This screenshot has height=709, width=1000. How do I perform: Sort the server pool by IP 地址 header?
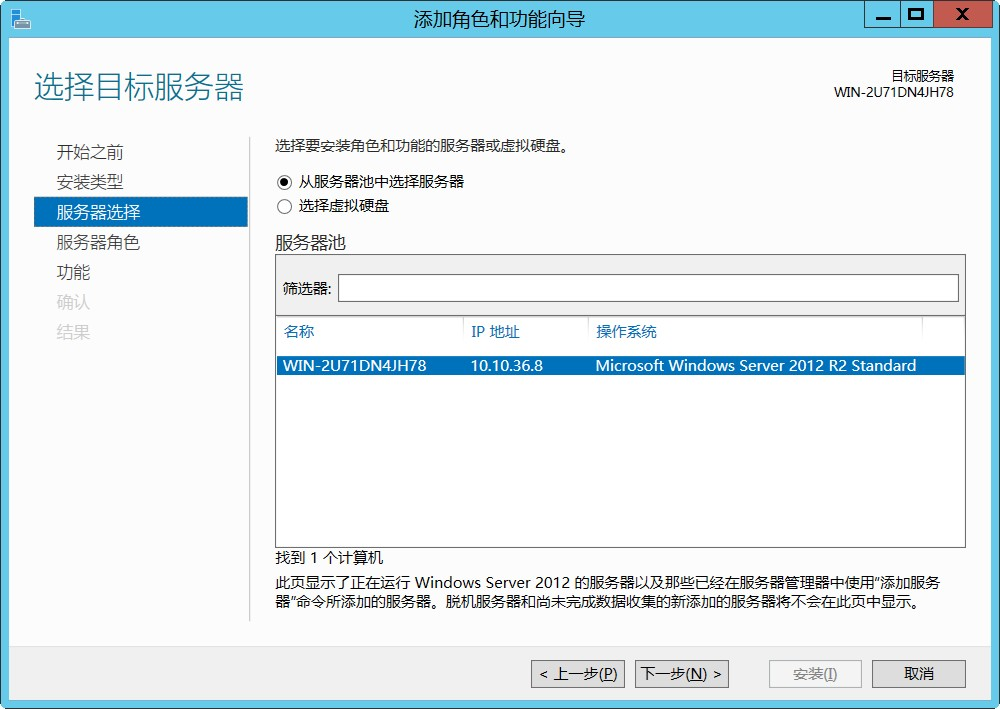pyautogui.click(x=495, y=332)
